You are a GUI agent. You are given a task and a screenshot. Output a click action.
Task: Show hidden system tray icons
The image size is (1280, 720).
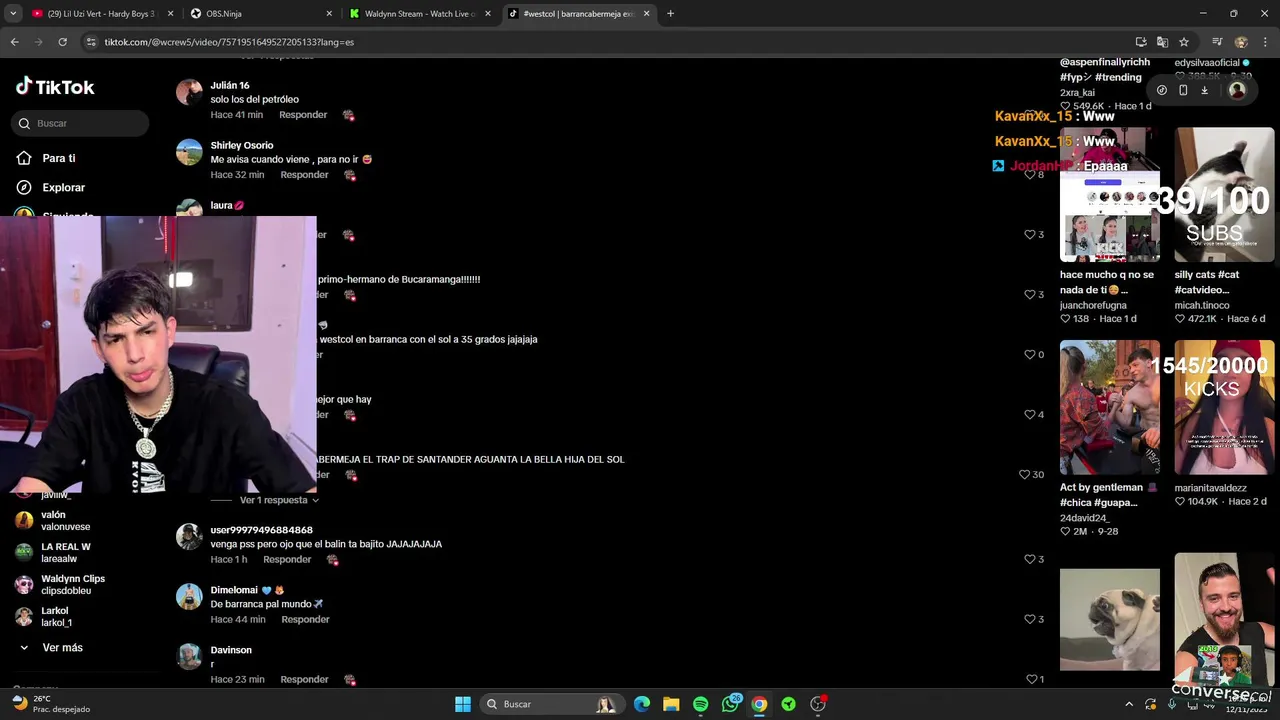coord(1129,704)
